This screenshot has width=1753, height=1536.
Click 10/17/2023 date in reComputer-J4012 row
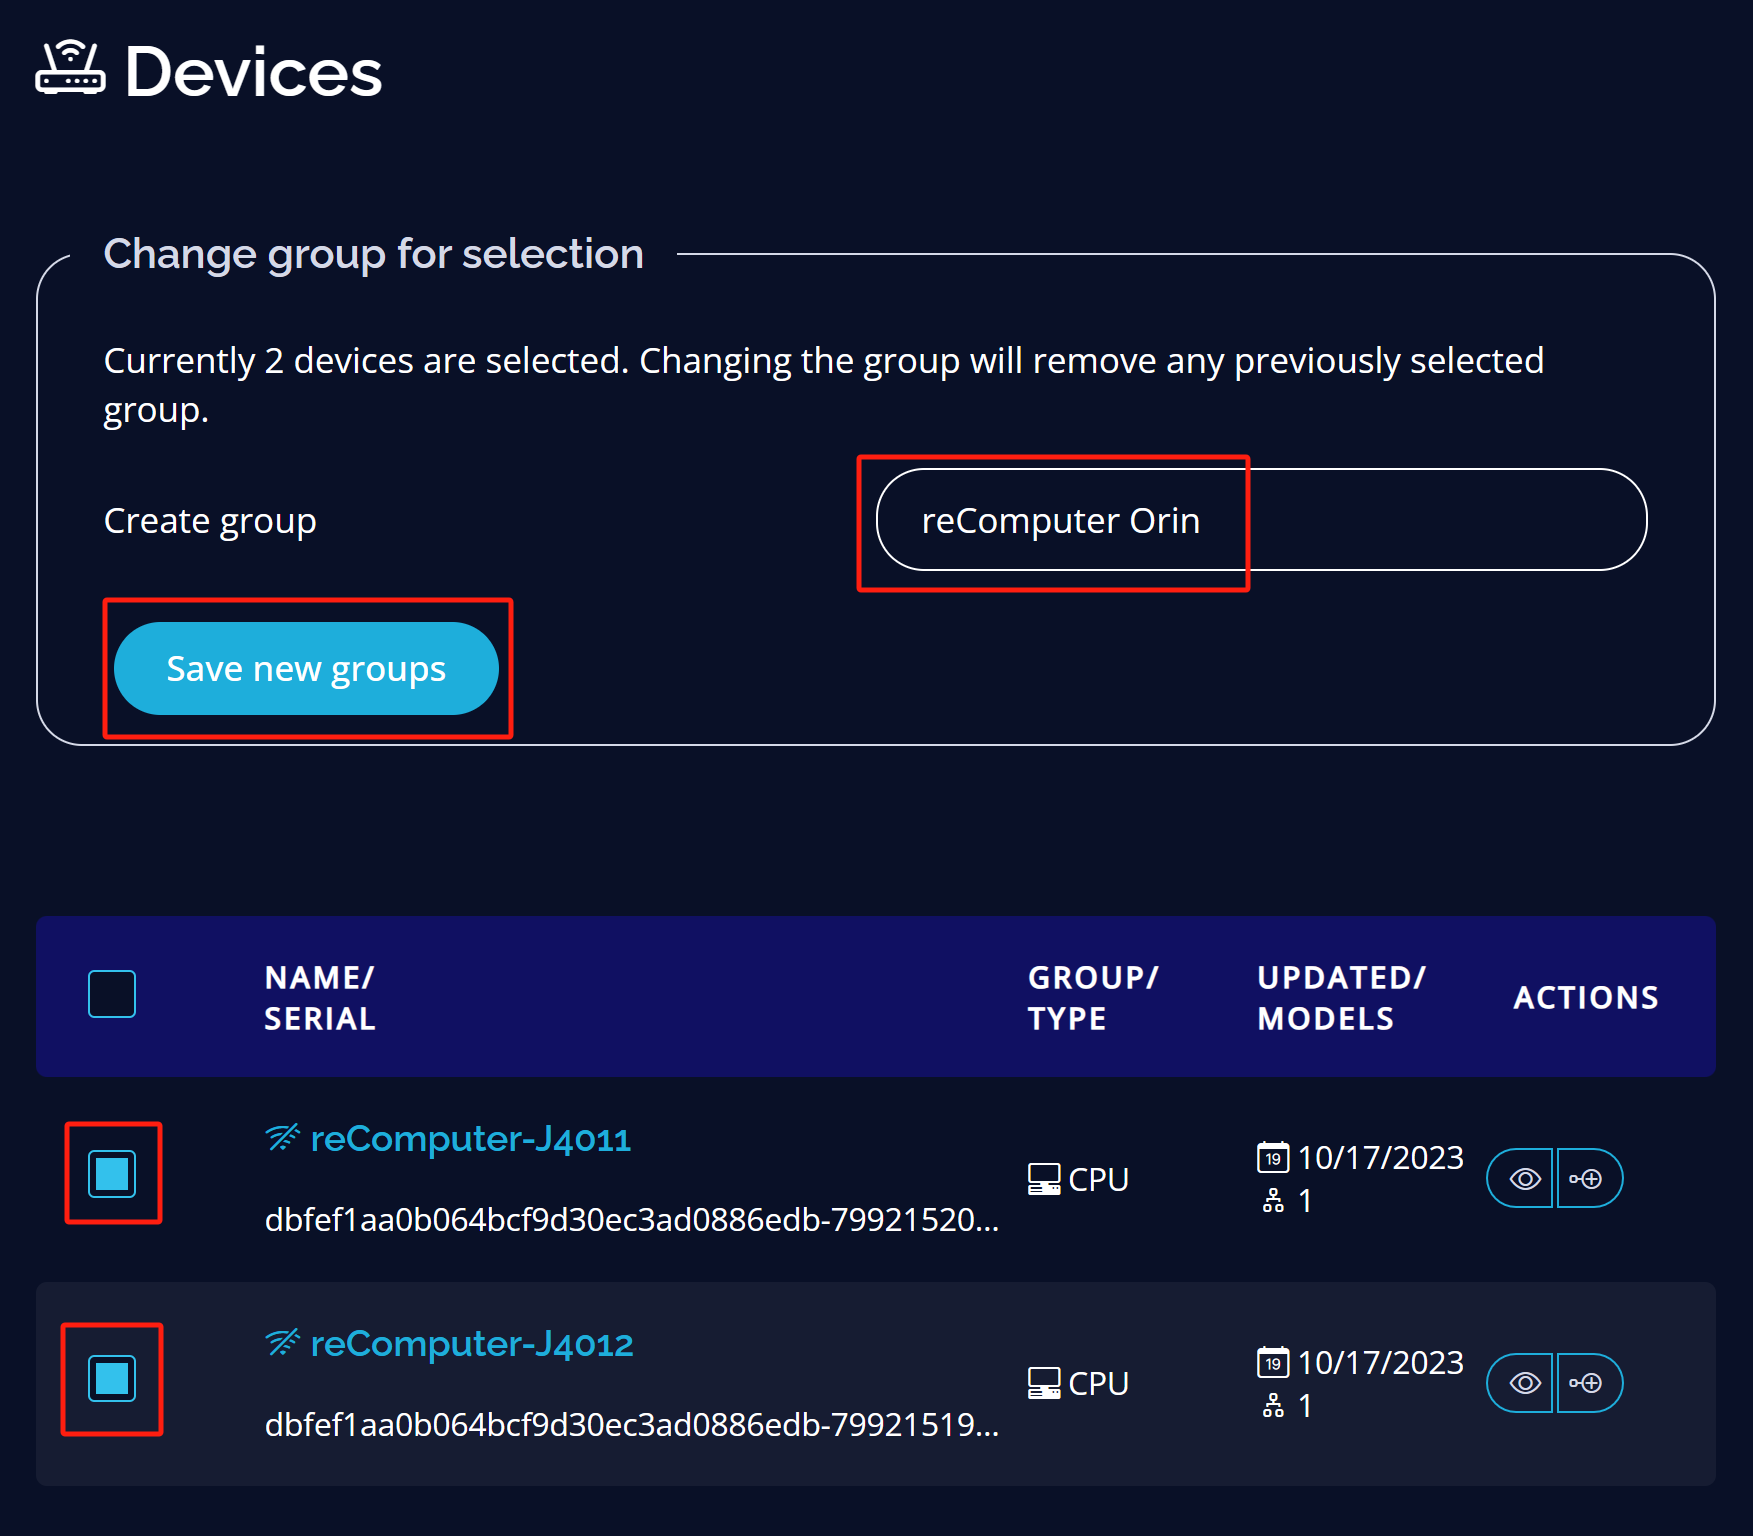tap(1380, 1362)
